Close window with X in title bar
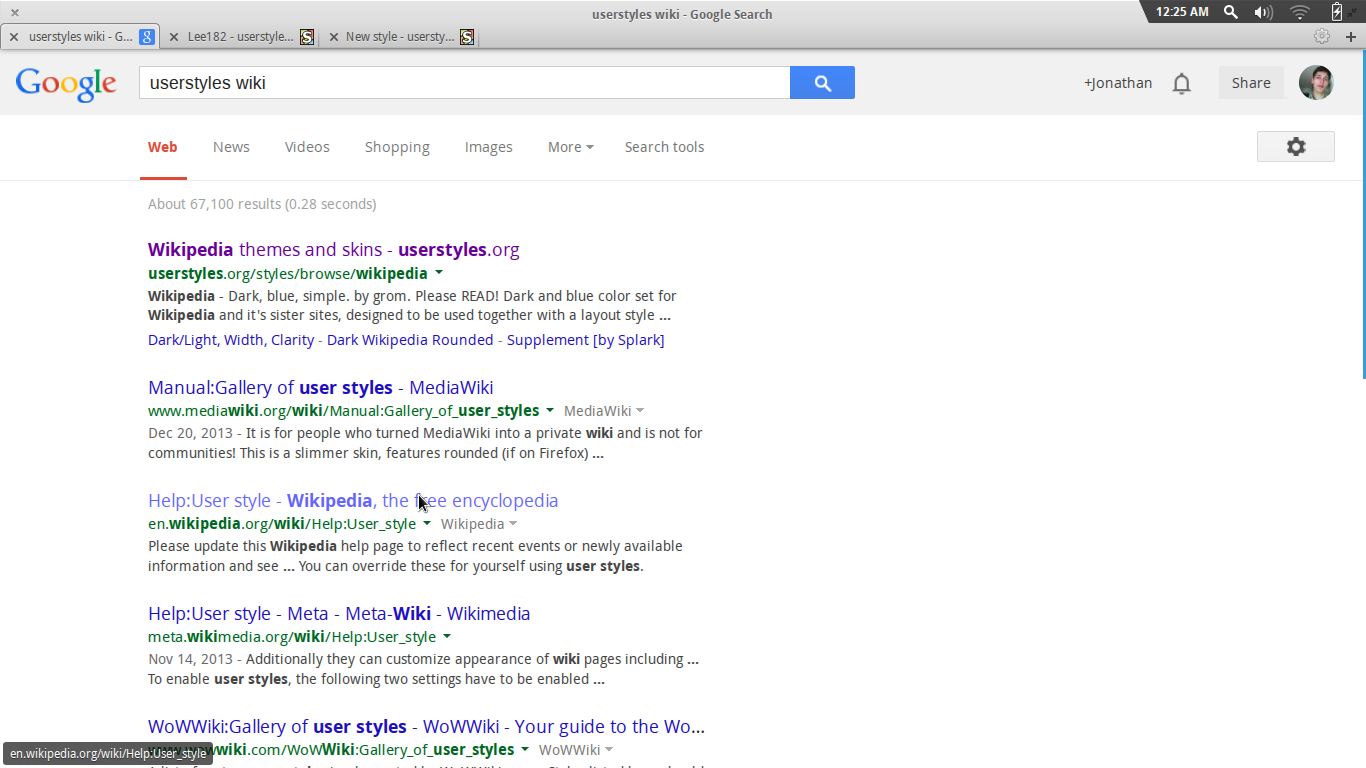This screenshot has height=768, width=1366. 15,13
